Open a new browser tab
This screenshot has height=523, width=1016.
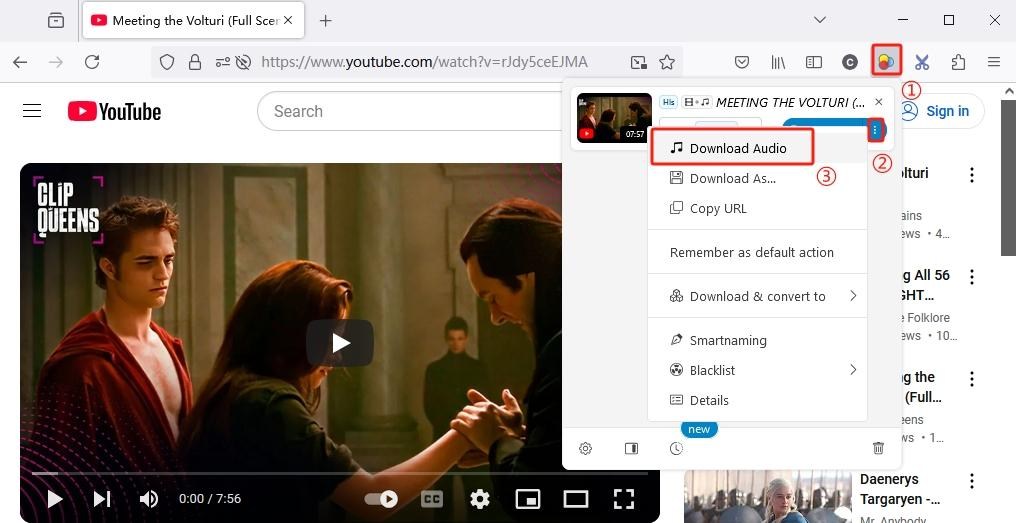pyautogui.click(x=325, y=21)
